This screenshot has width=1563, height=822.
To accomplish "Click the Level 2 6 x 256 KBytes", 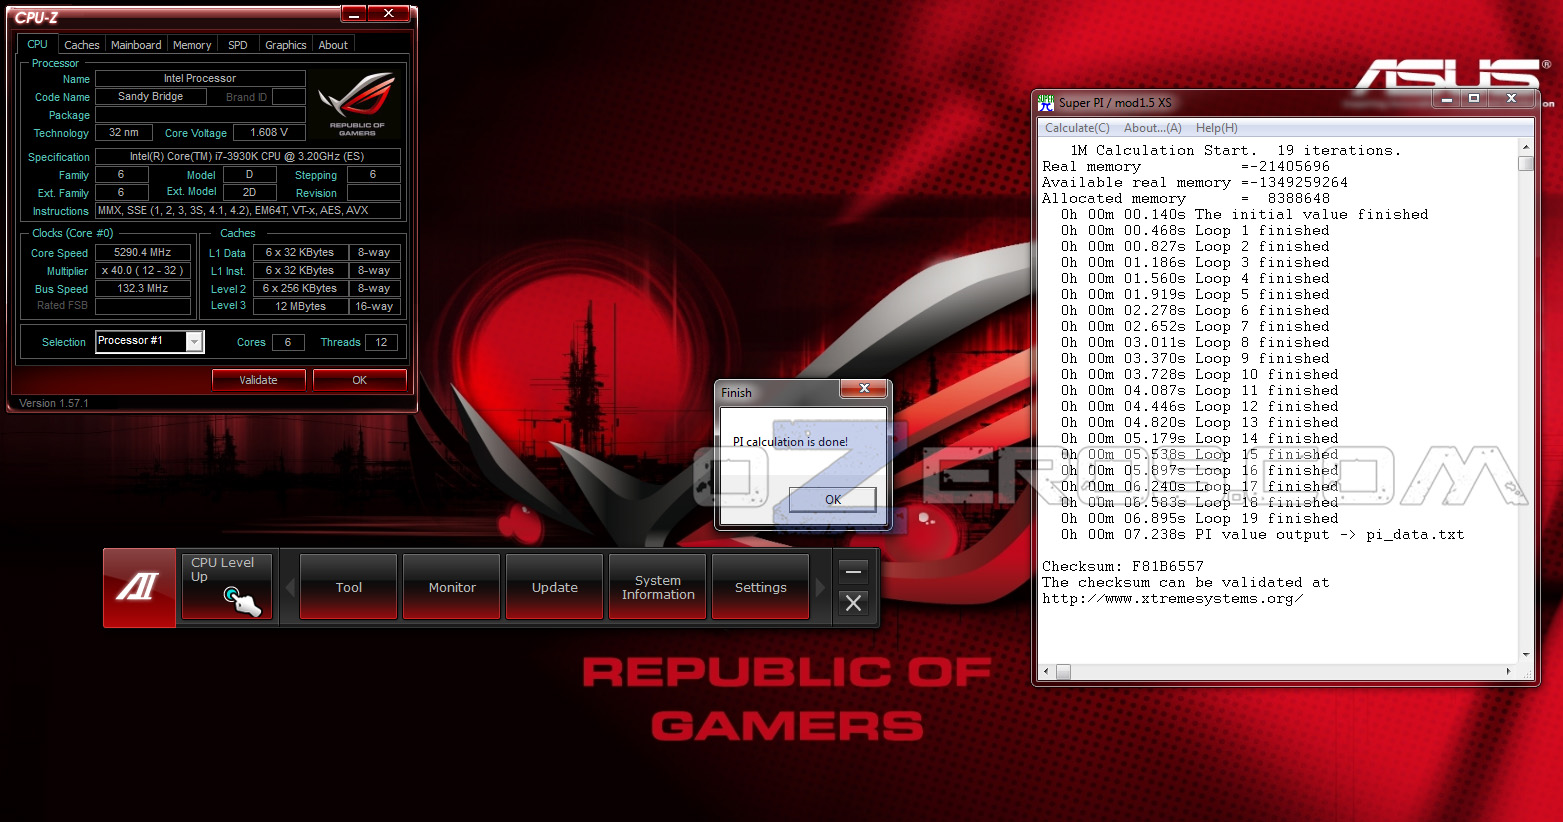I will coord(301,289).
